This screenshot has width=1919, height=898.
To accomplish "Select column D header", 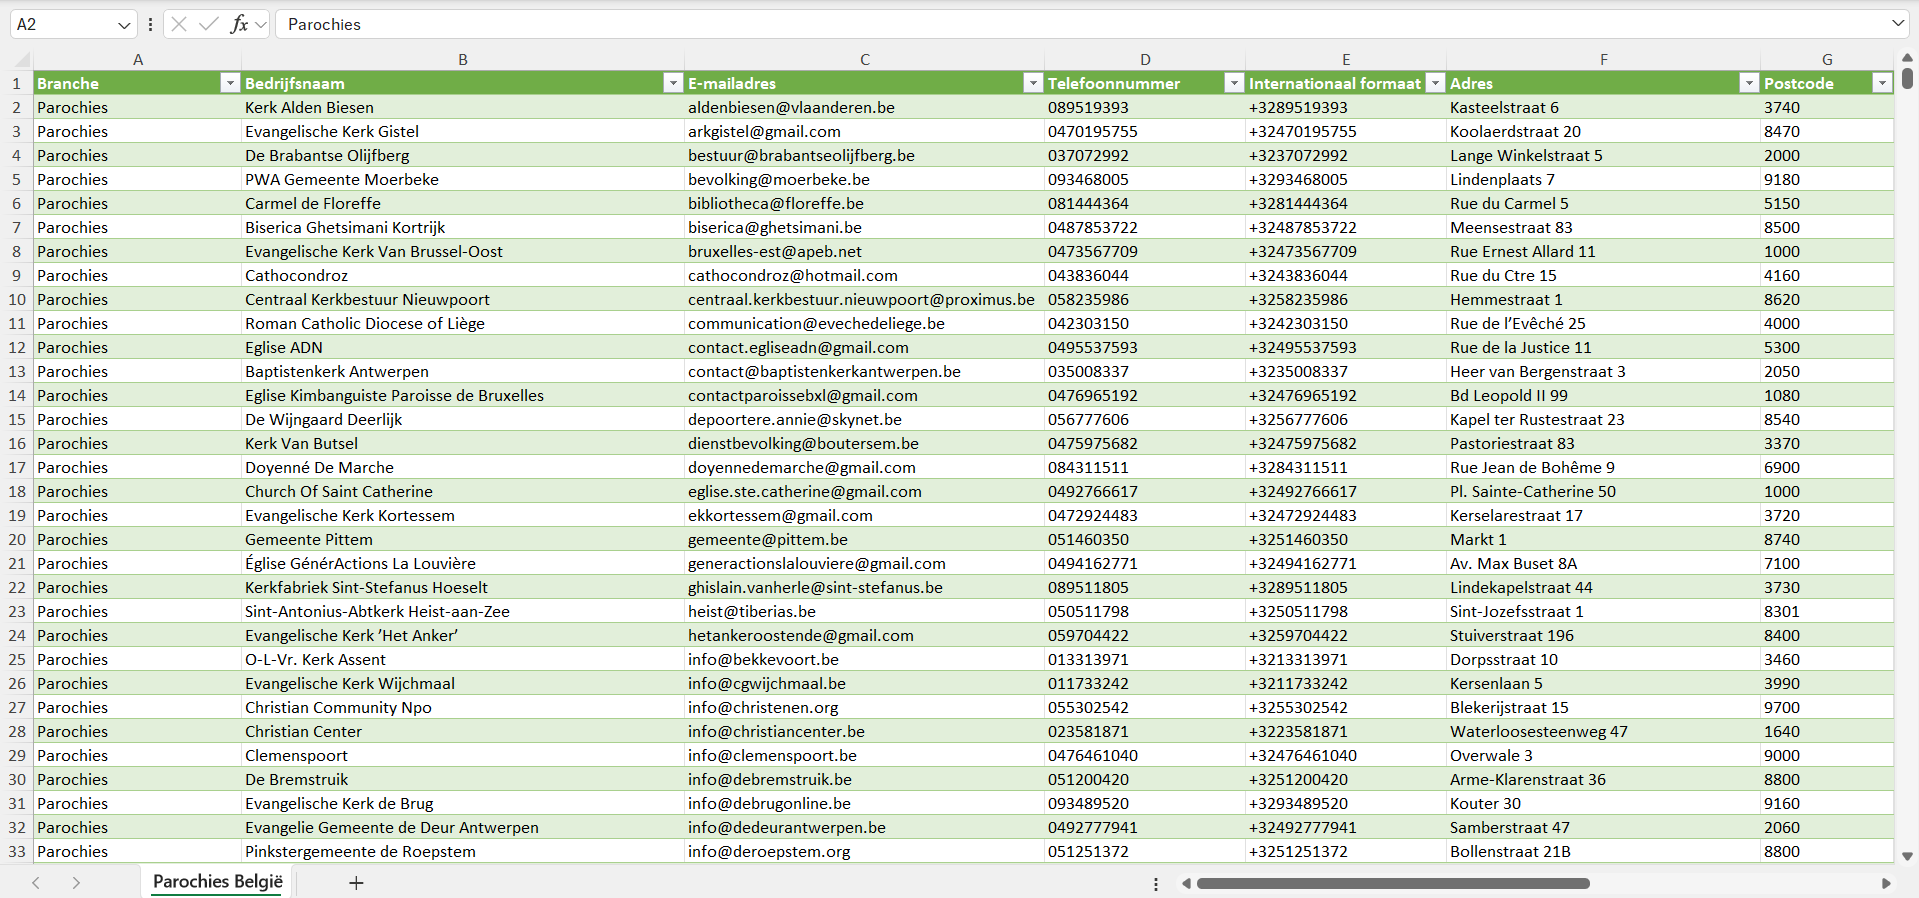I will click(x=1145, y=60).
